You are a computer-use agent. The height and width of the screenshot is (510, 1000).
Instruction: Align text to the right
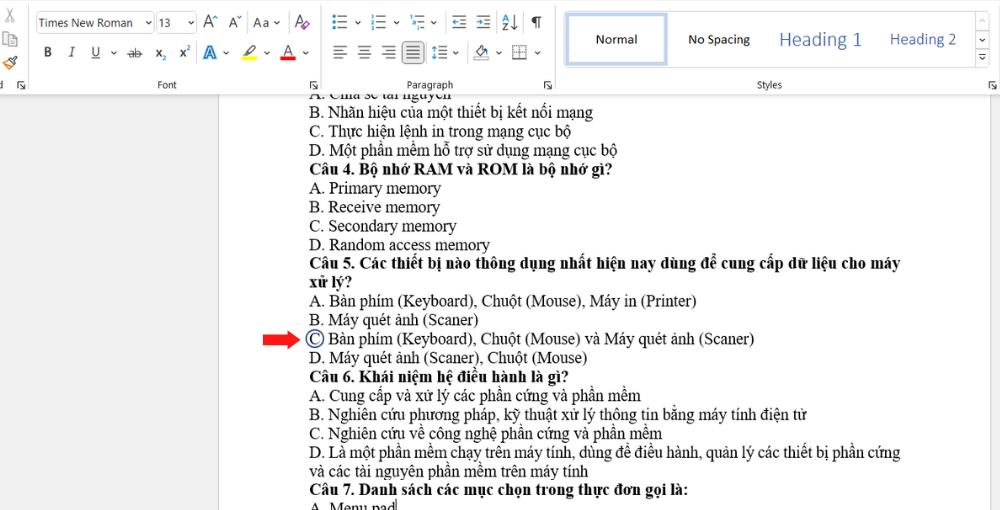point(388,52)
